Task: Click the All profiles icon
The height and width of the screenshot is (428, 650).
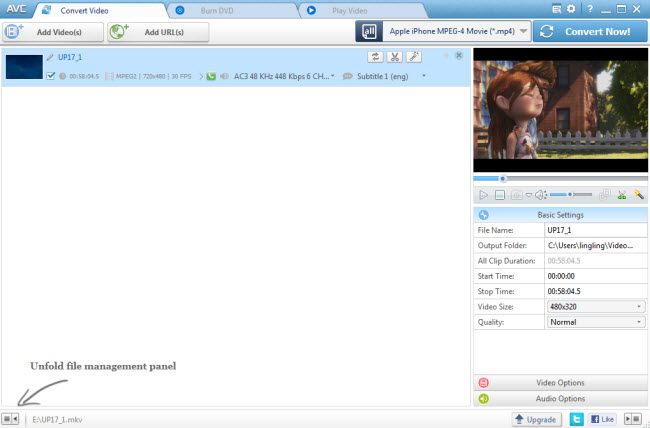Action: 369,31
